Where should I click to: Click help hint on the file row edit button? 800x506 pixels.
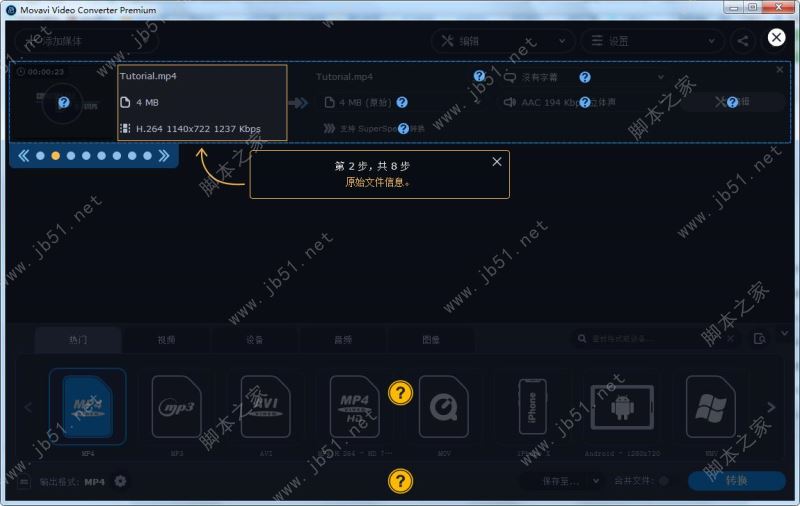pyautogui.click(x=732, y=103)
